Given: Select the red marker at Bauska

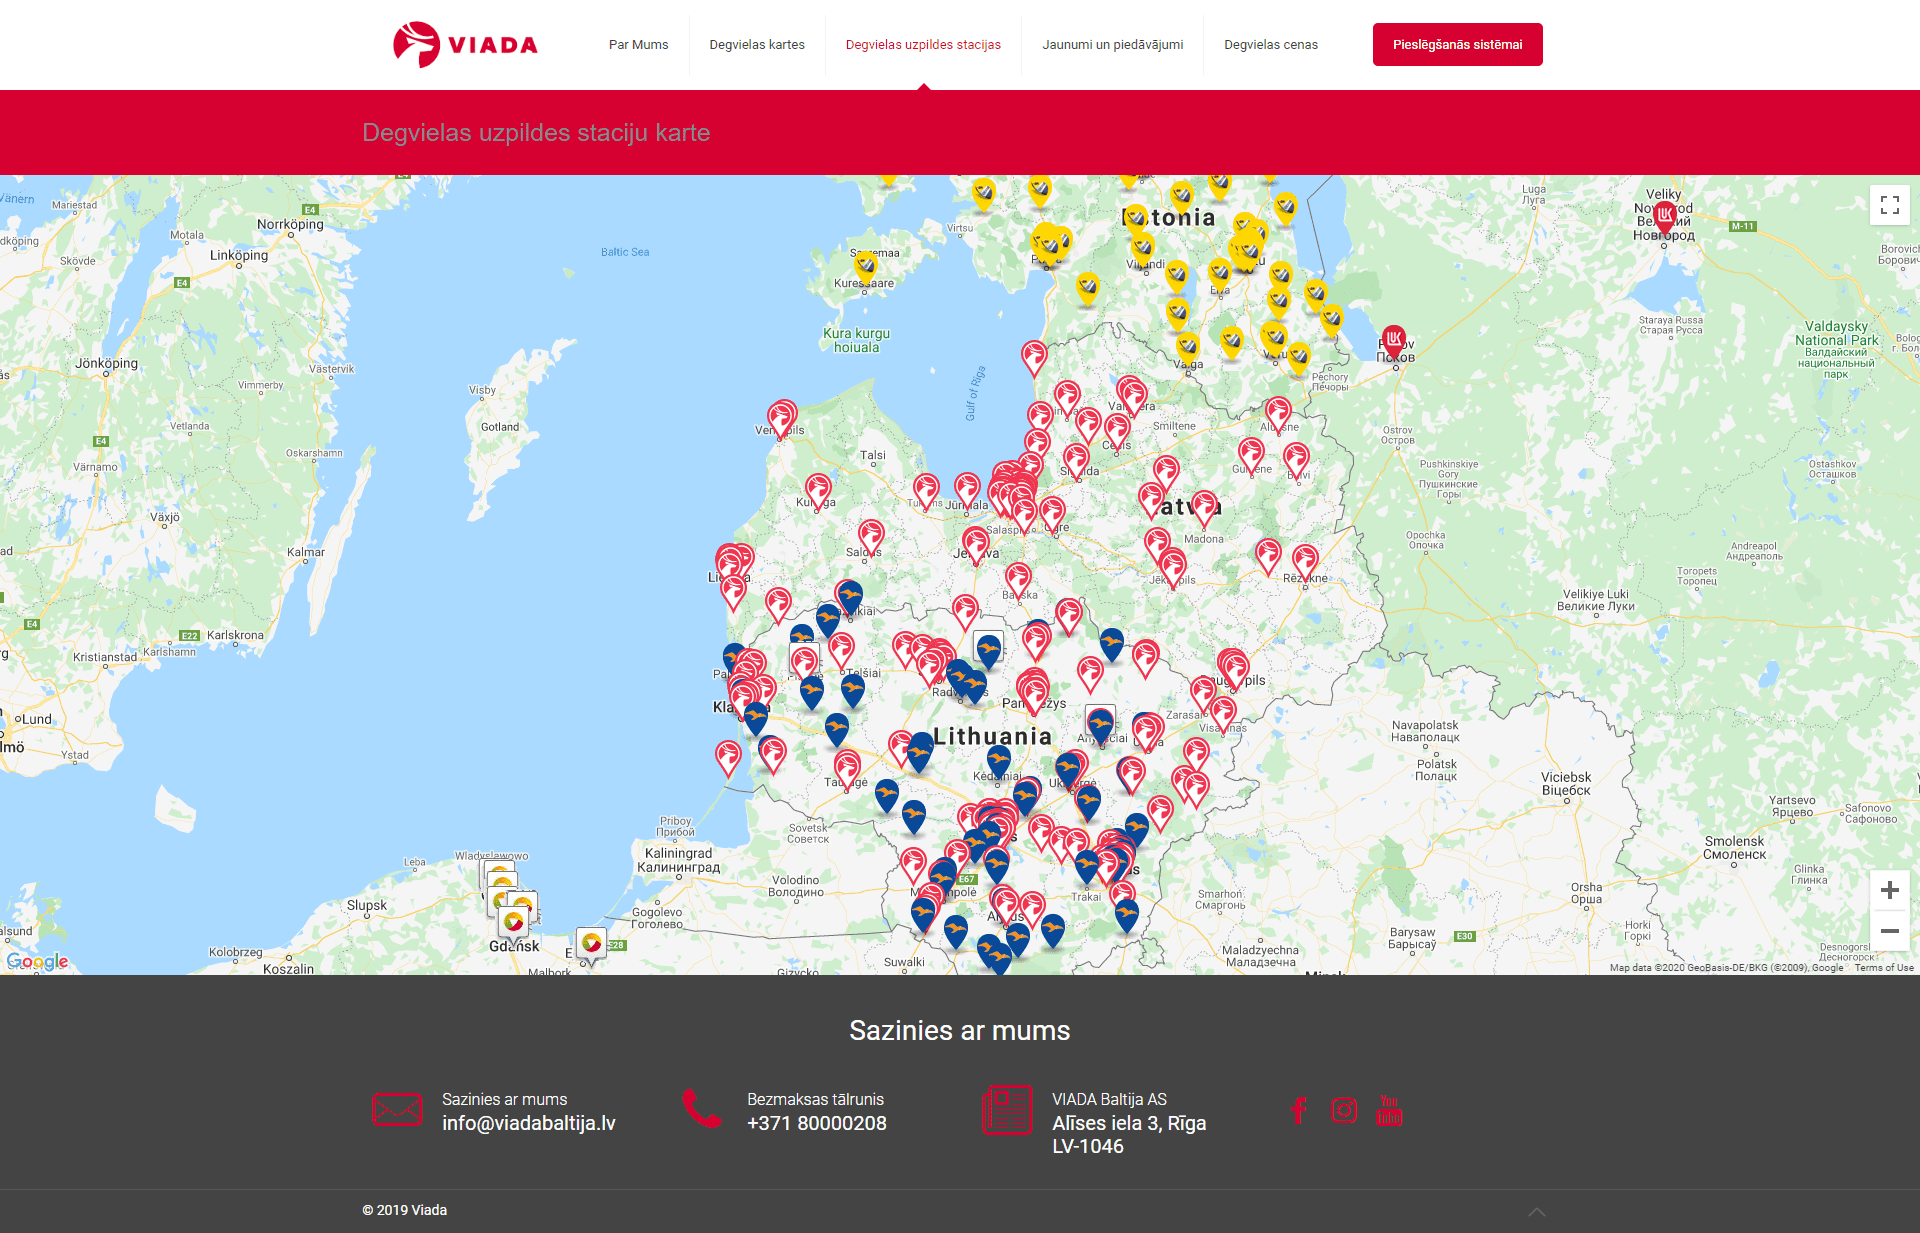Looking at the screenshot, I should tap(1018, 580).
